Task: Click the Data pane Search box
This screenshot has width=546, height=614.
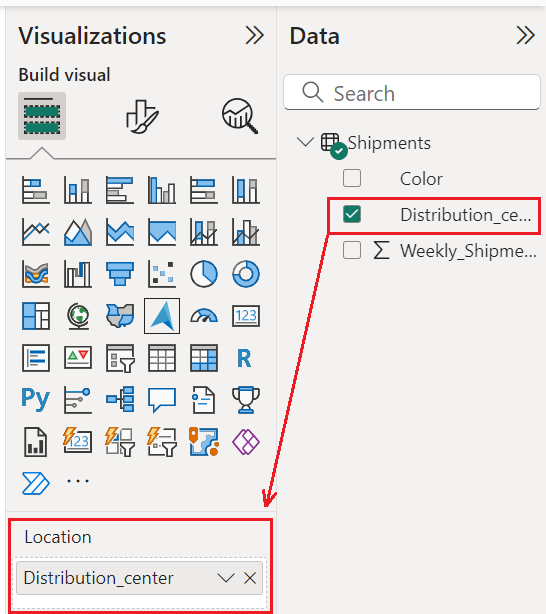Action: click(x=412, y=92)
